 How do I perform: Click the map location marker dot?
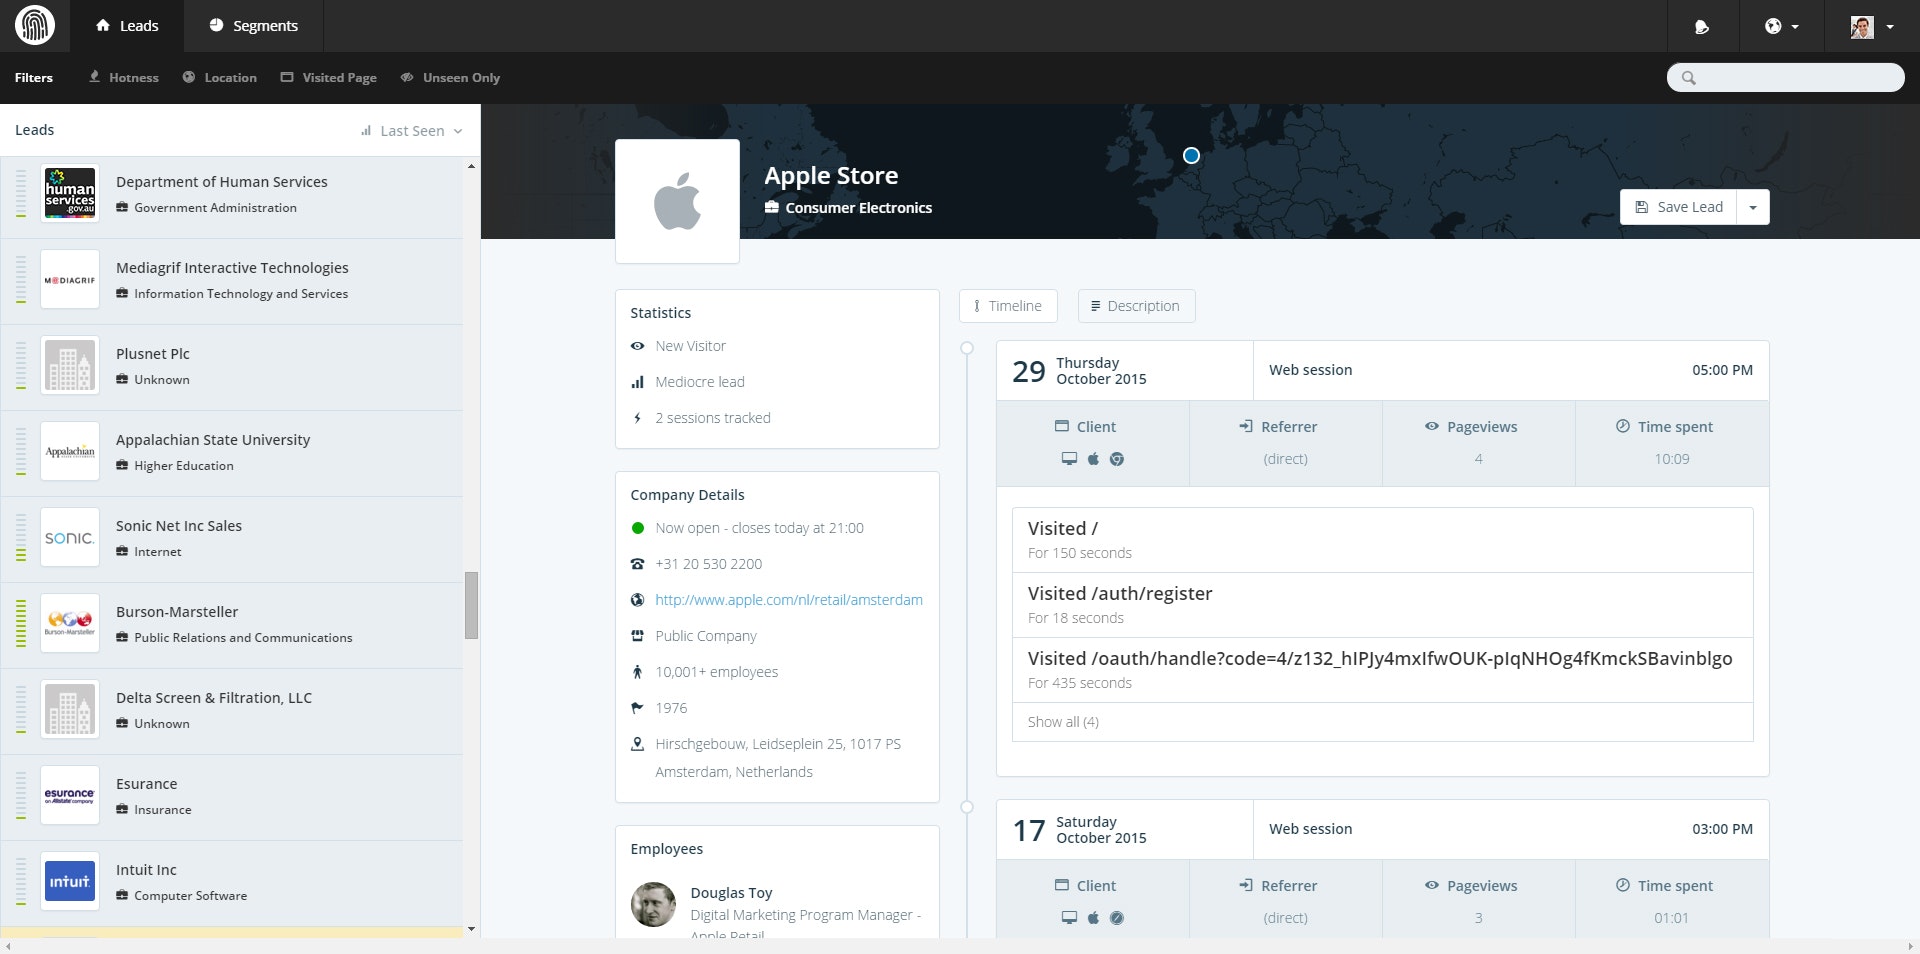point(1191,155)
